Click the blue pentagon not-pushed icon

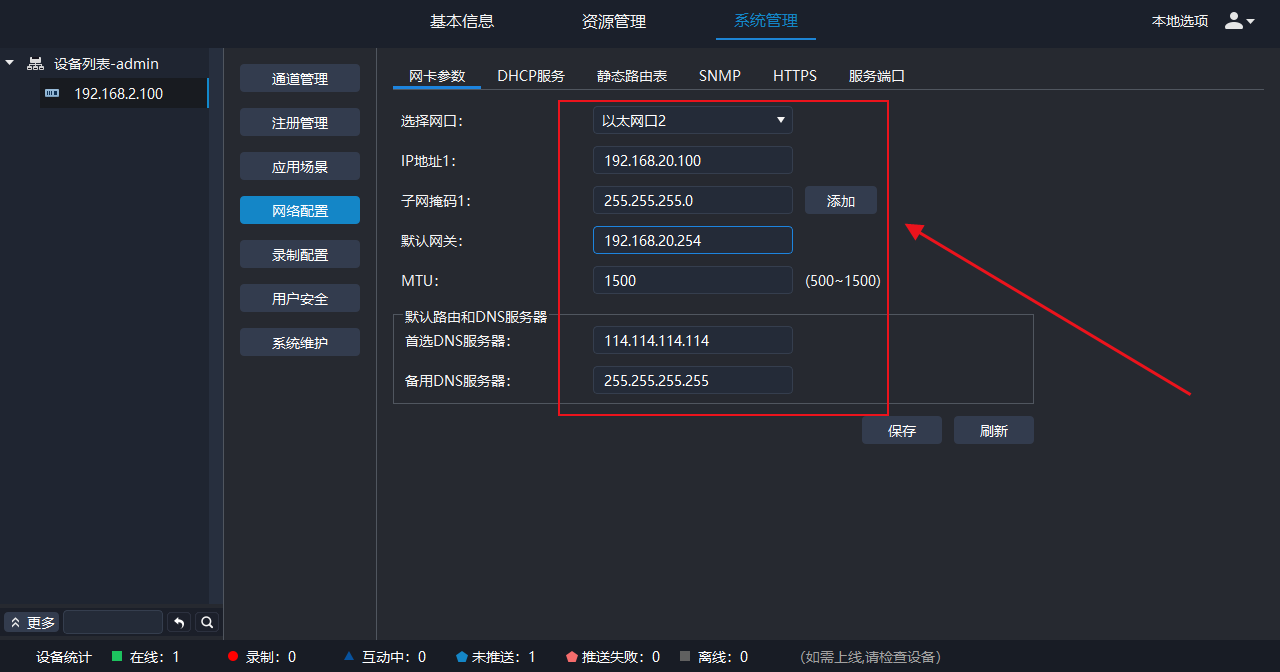[462, 657]
